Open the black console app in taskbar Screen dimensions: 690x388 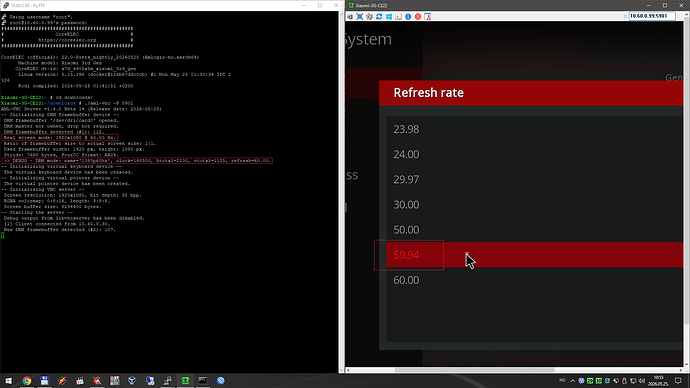[203, 381]
